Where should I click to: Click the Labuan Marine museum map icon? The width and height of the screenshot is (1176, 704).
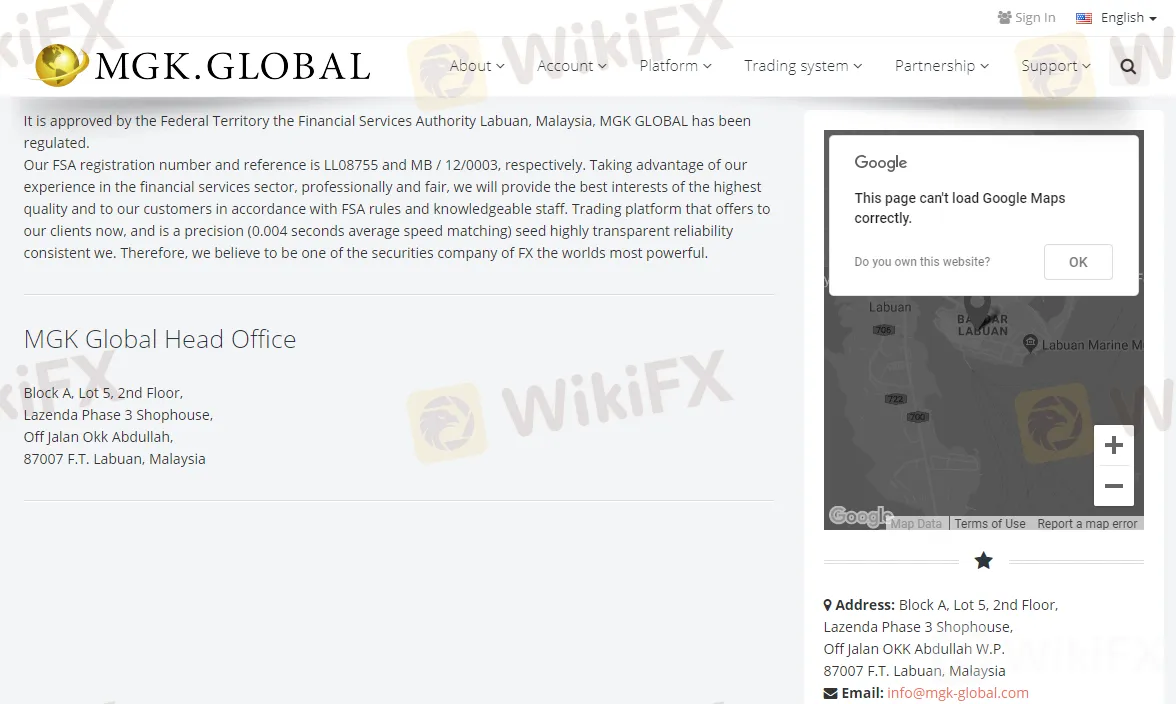pyautogui.click(x=1030, y=344)
